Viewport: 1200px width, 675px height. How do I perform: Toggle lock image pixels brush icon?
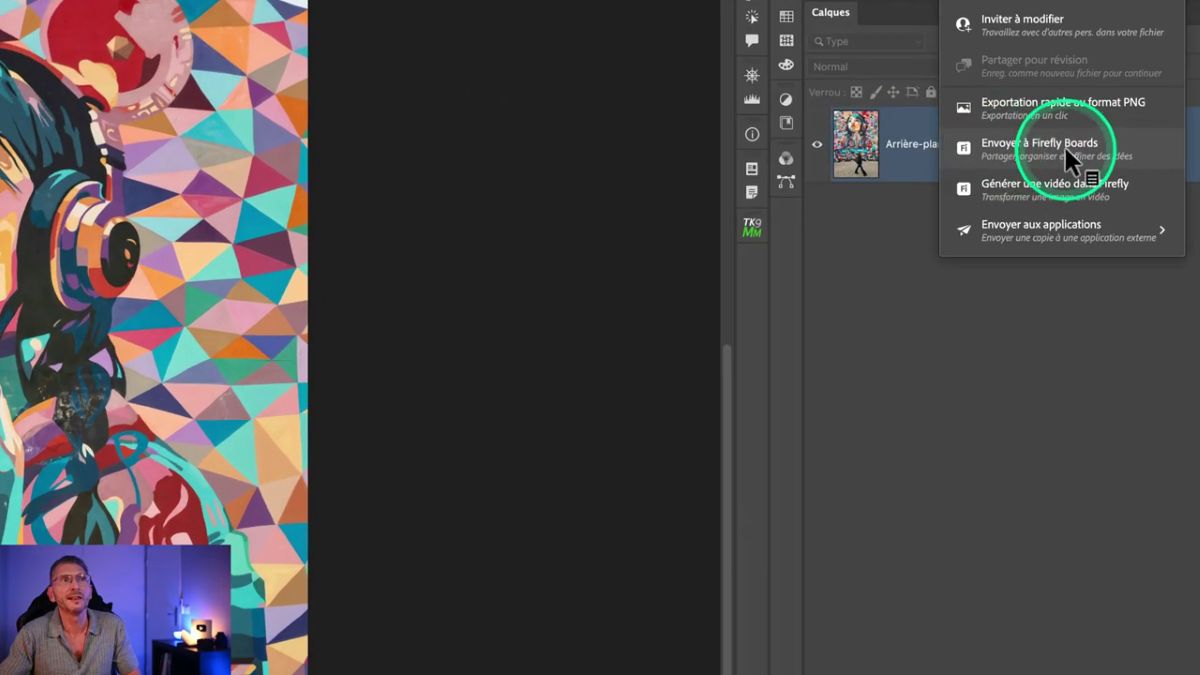(876, 92)
